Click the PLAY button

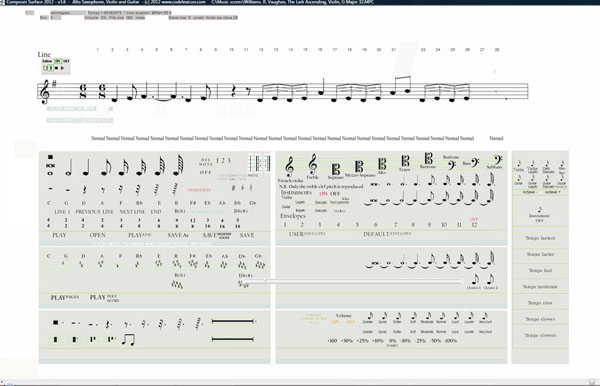tap(59, 235)
